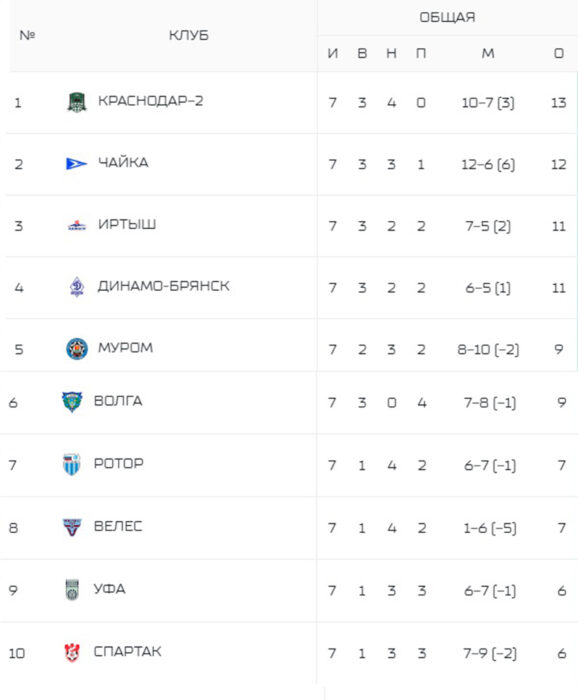578x700 pixels.
Task: Click the Волга shield logo
Action: click(x=72, y=402)
